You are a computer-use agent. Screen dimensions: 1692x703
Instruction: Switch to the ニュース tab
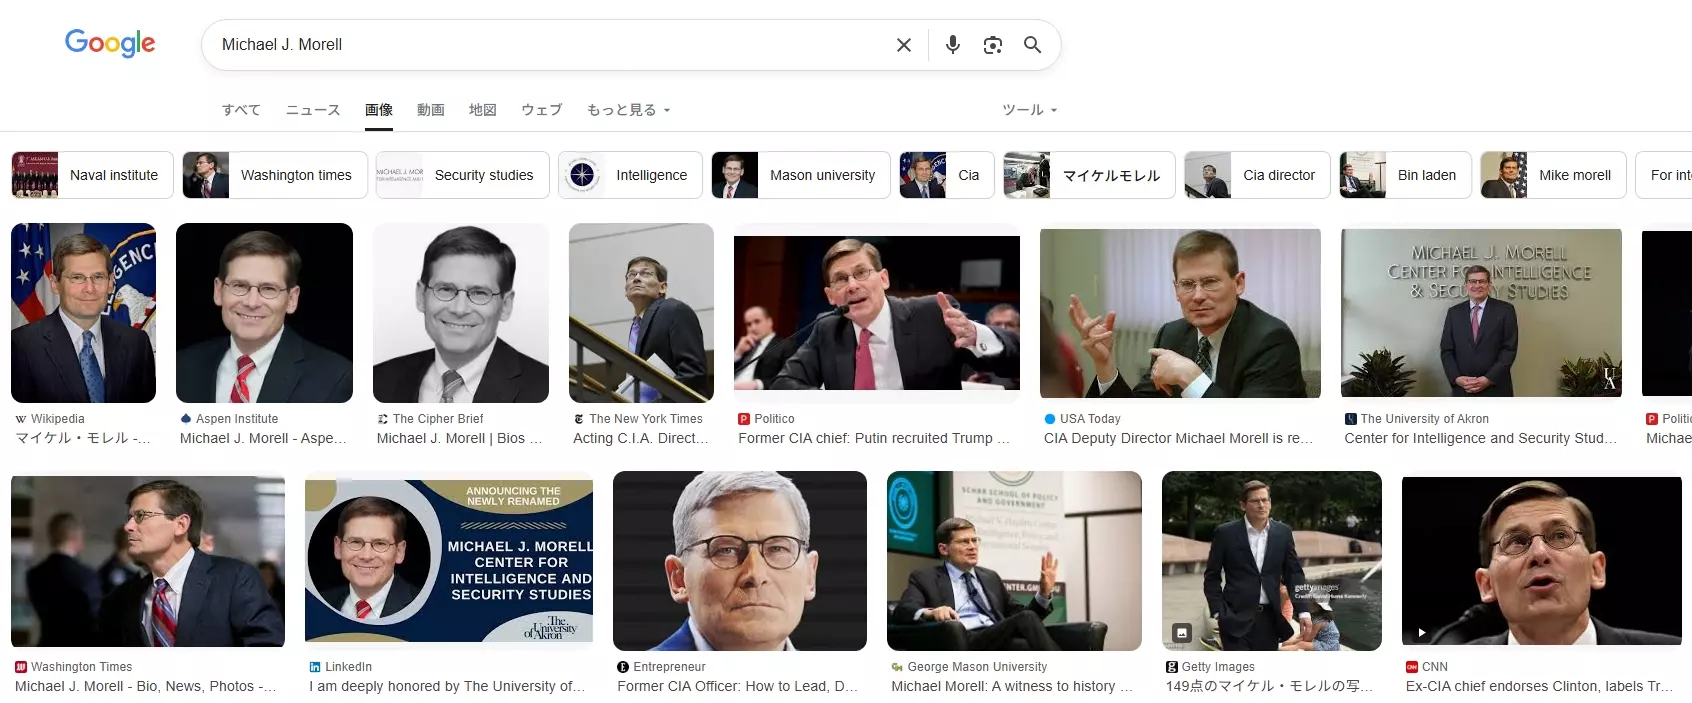pyautogui.click(x=313, y=110)
